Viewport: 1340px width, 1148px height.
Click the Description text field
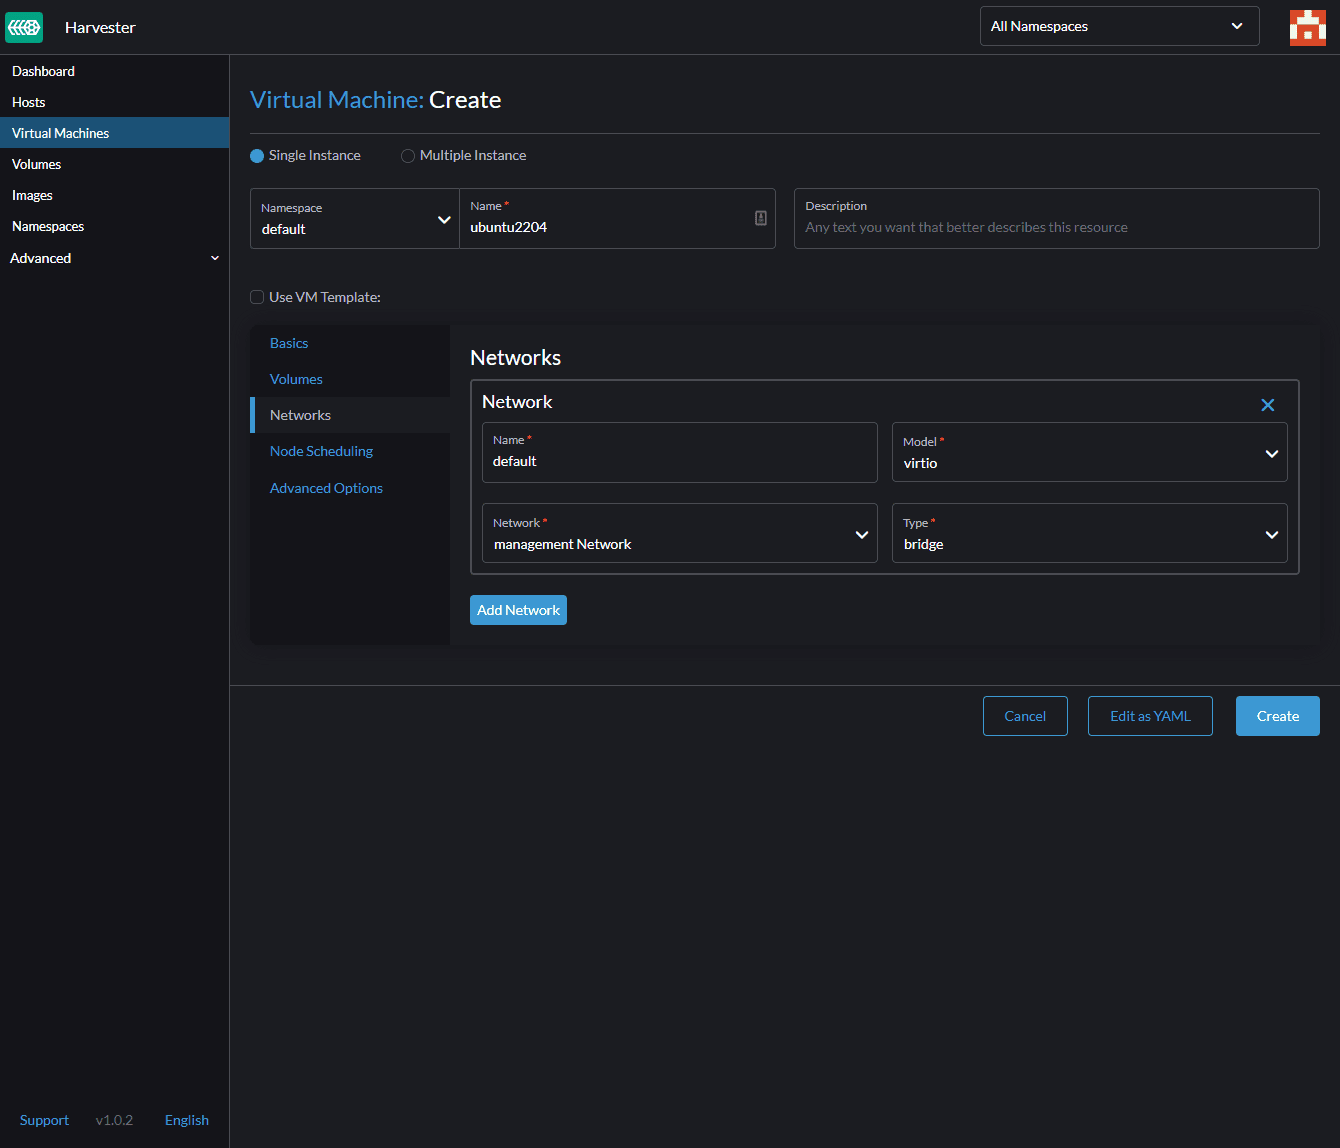(1055, 227)
